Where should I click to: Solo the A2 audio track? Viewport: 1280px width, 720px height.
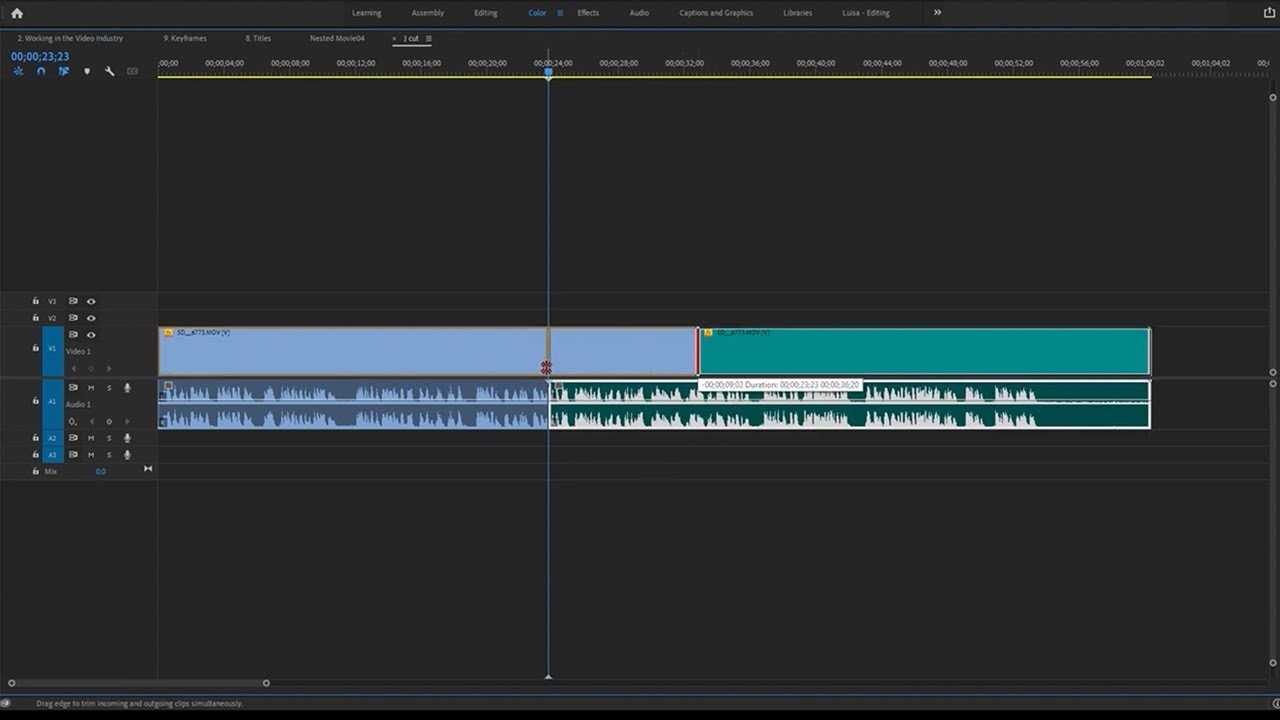[108, 438]
